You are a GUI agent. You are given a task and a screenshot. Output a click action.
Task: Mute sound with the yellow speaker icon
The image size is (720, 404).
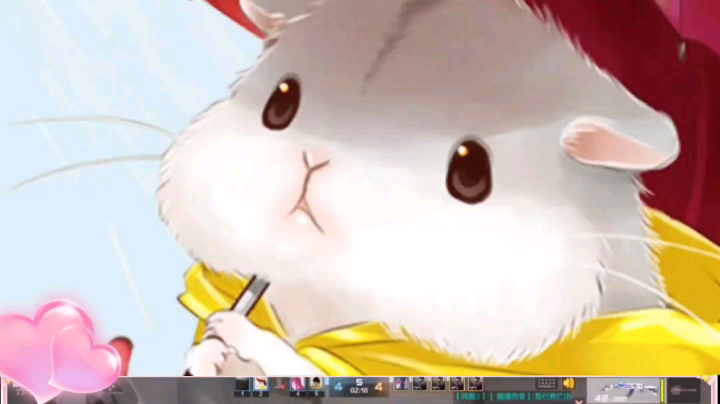click(x=569, y=383)
